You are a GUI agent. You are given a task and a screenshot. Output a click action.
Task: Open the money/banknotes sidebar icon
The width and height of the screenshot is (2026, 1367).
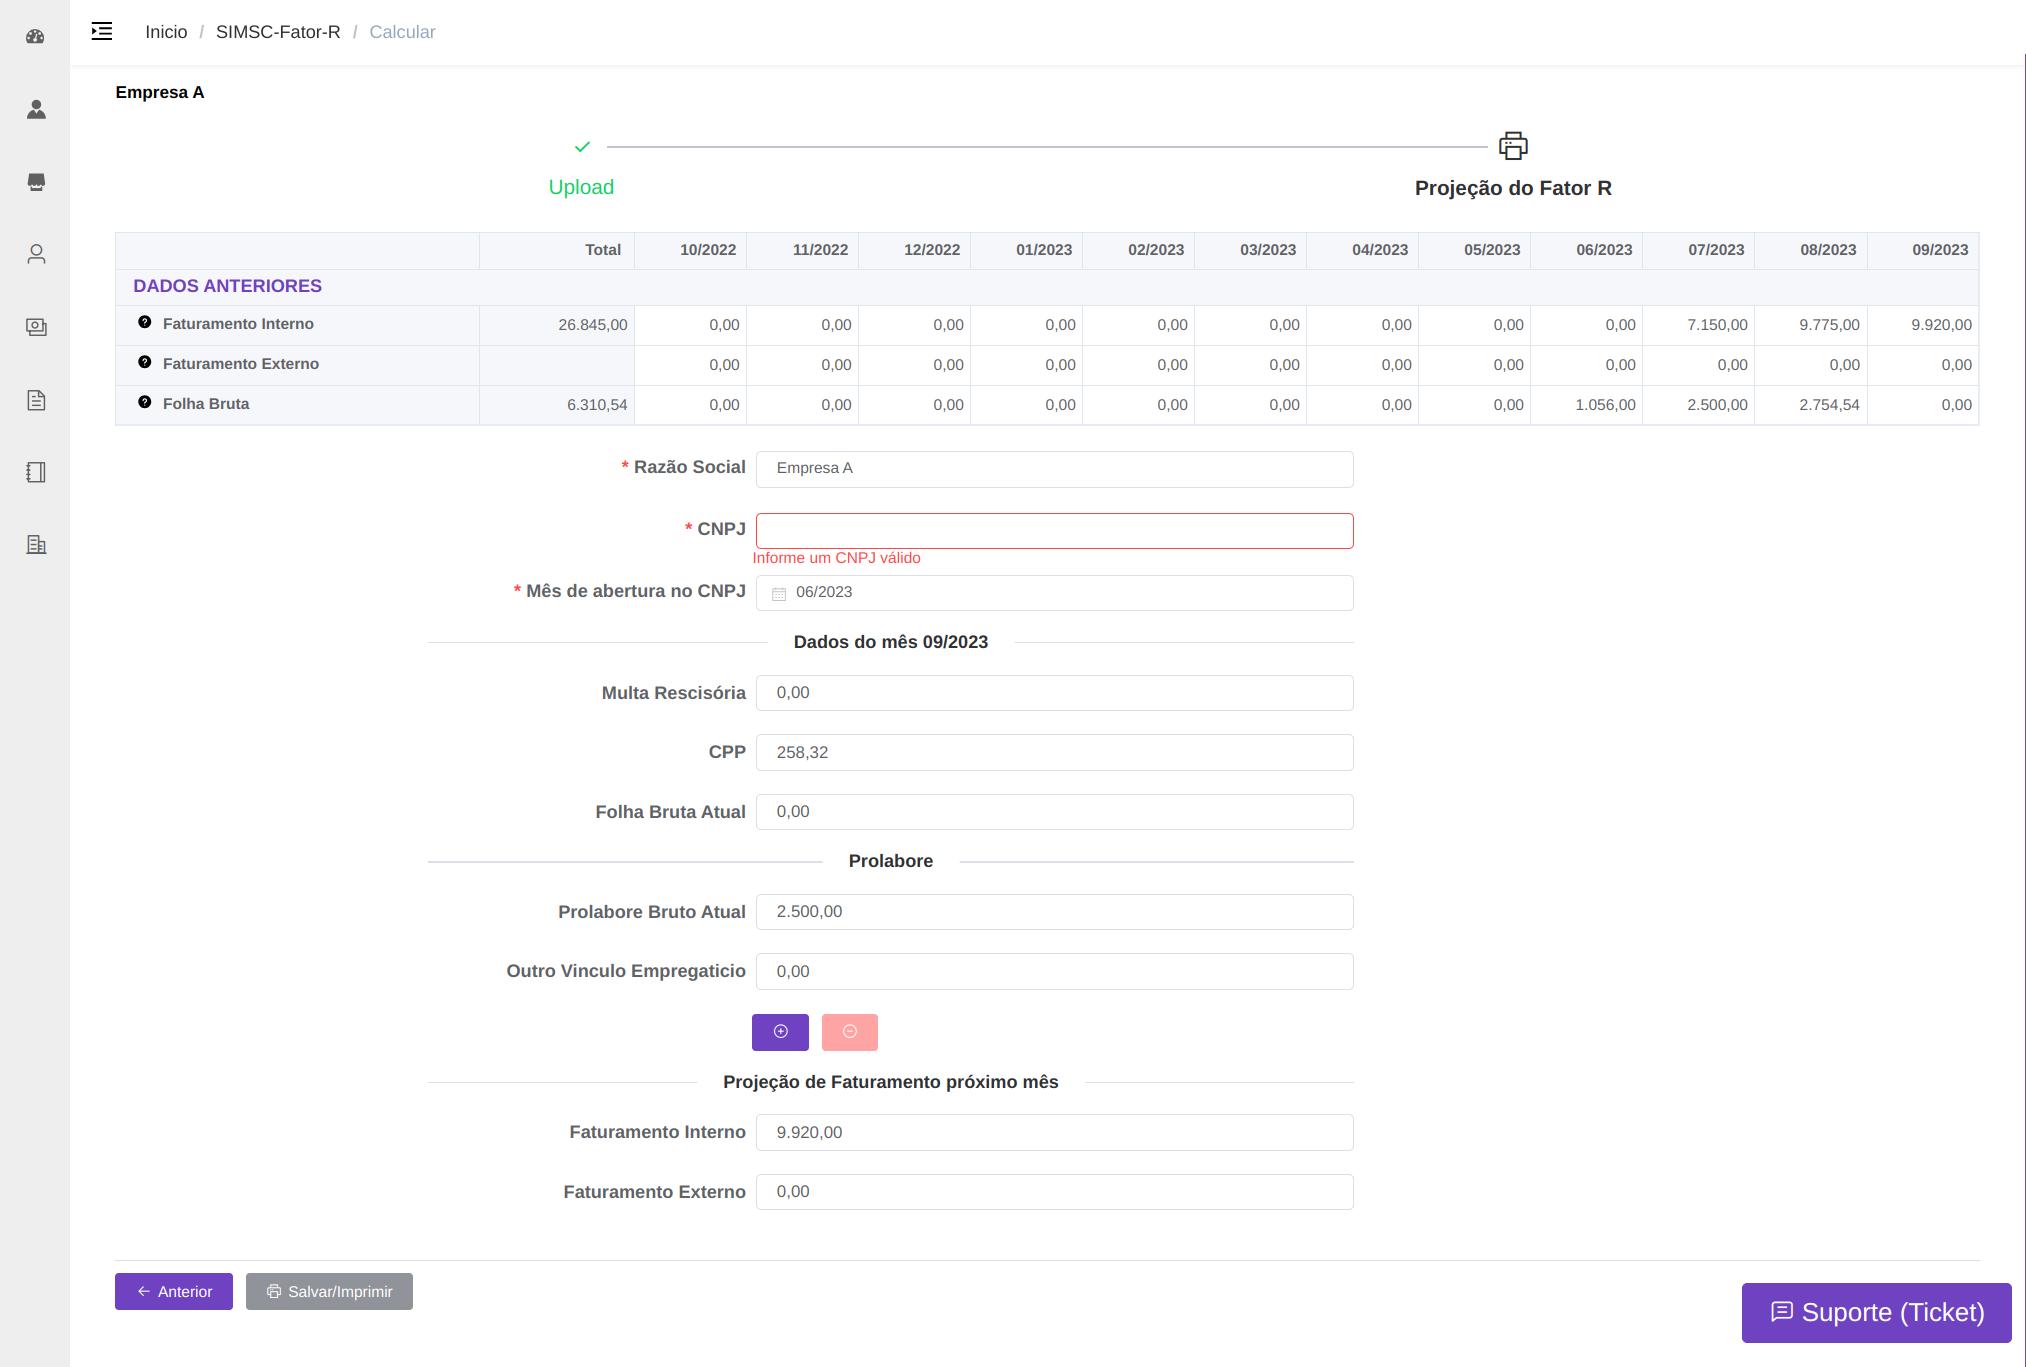pos(36,327)
